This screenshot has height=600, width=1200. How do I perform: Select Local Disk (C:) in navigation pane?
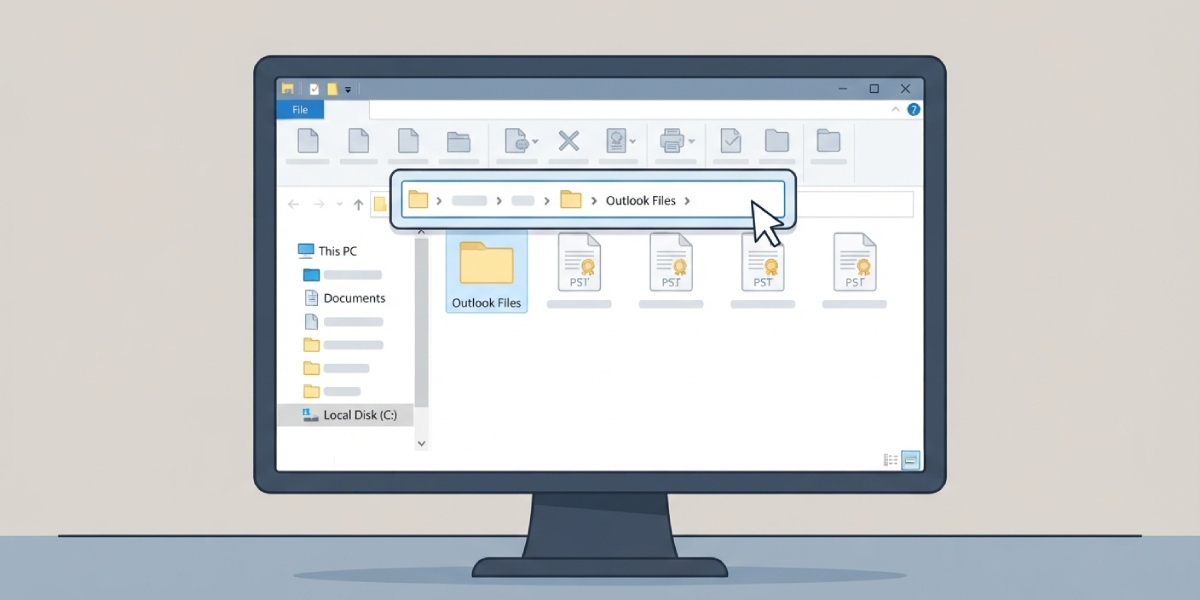(x=346, y=414)
